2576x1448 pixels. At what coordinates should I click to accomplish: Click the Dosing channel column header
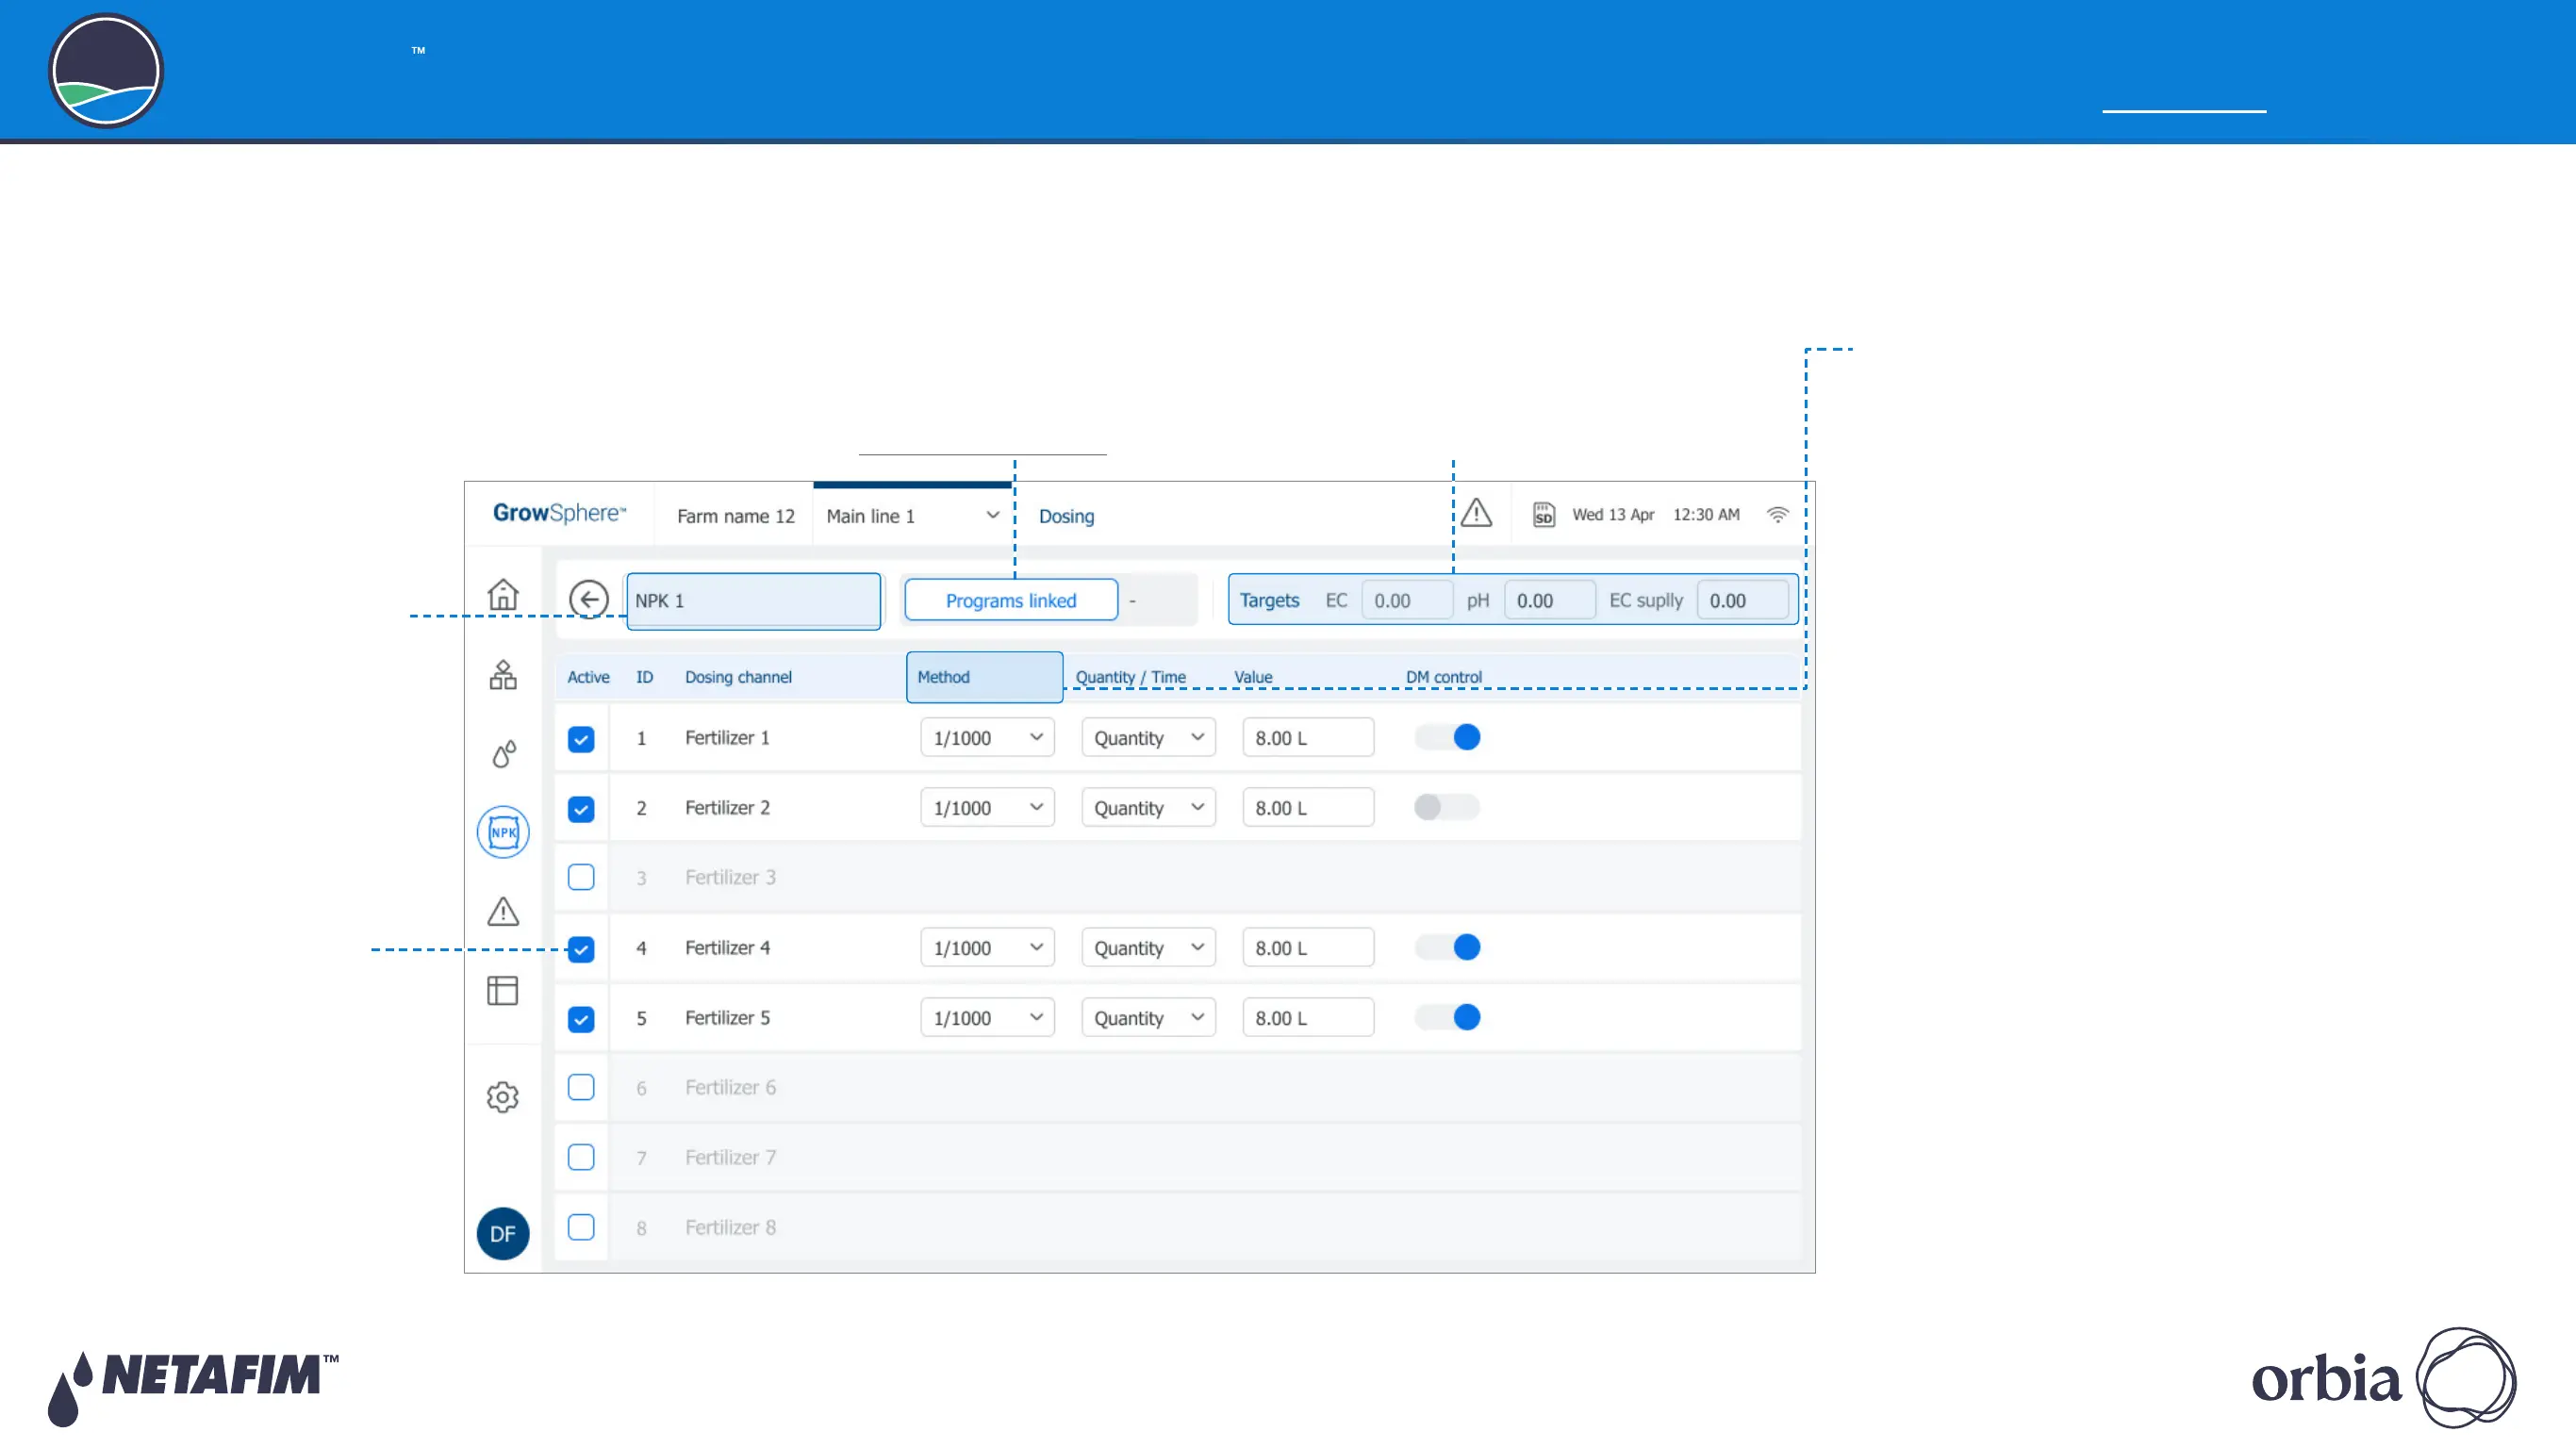click(738, 677)
